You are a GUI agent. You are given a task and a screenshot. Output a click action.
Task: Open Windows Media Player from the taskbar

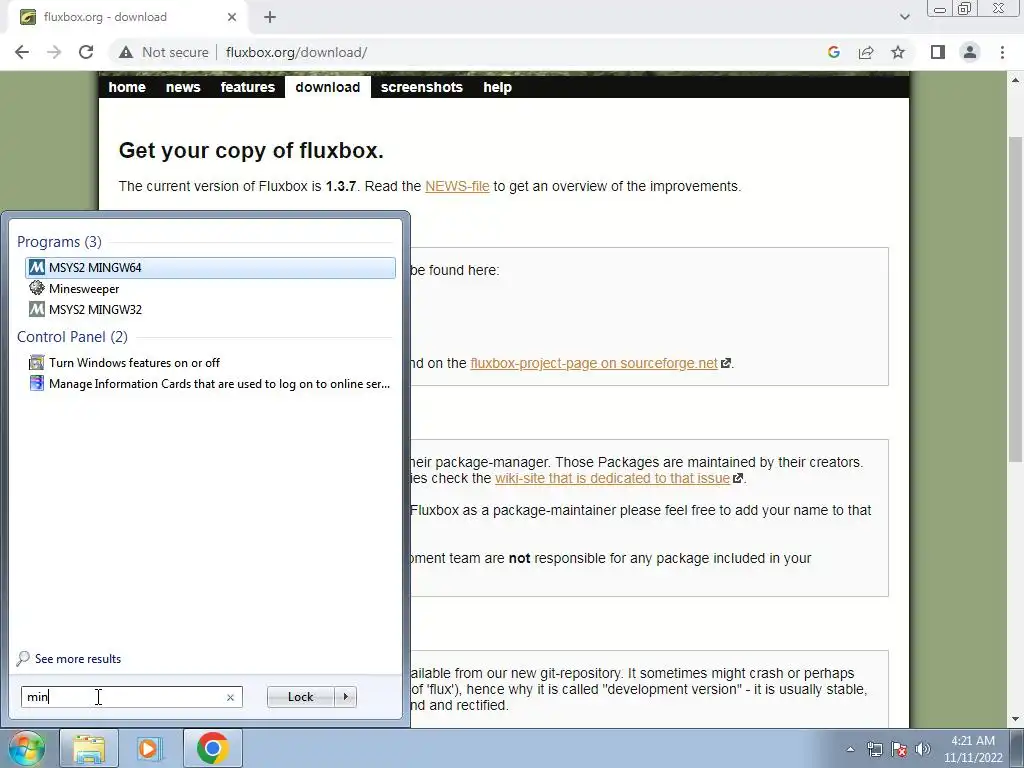point(150,748)
